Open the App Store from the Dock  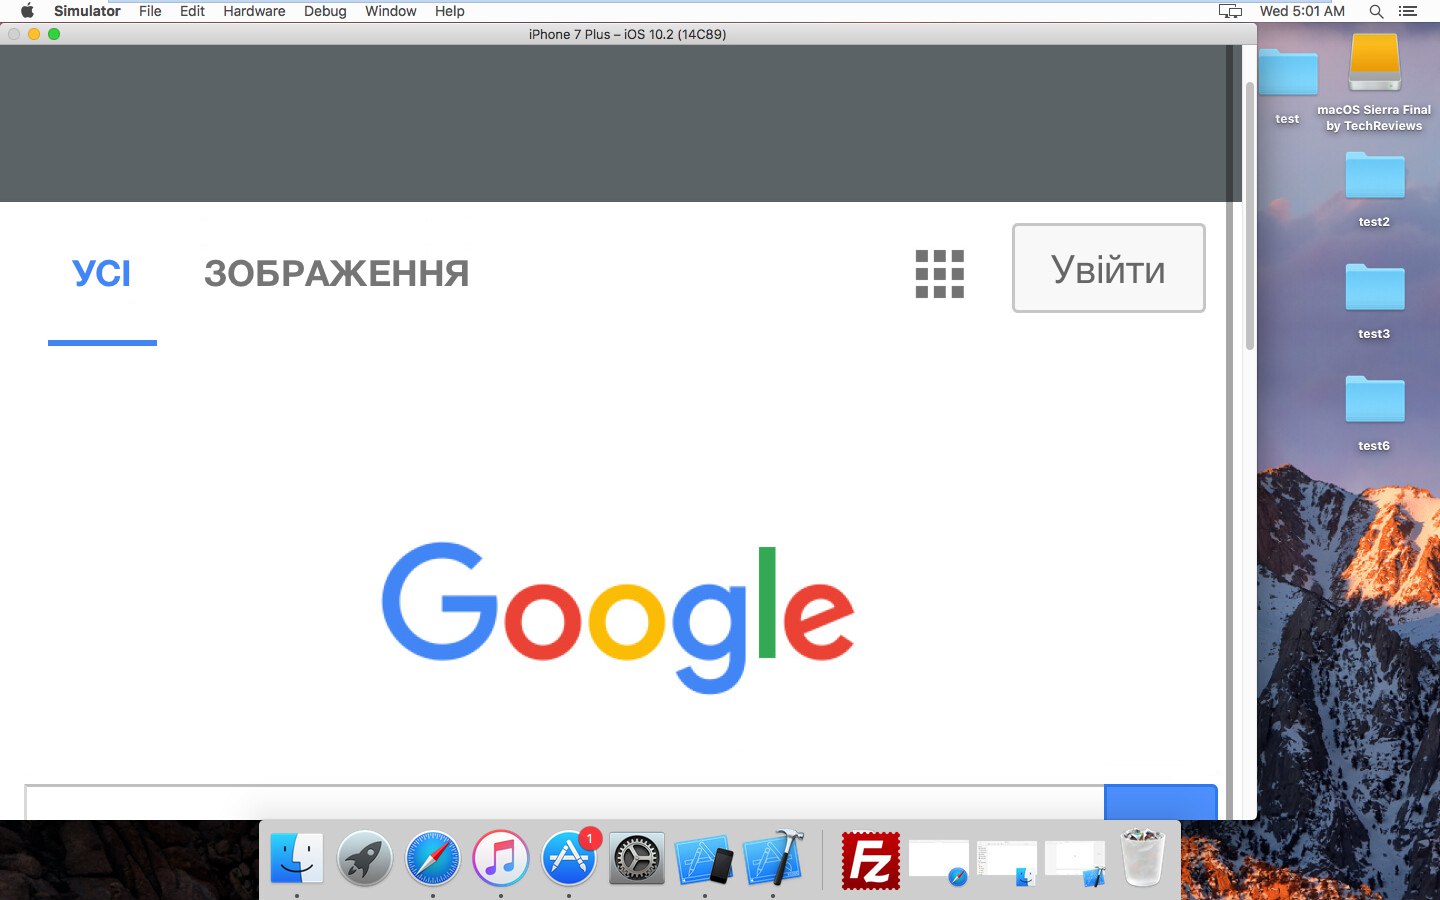tap(569, 859)
